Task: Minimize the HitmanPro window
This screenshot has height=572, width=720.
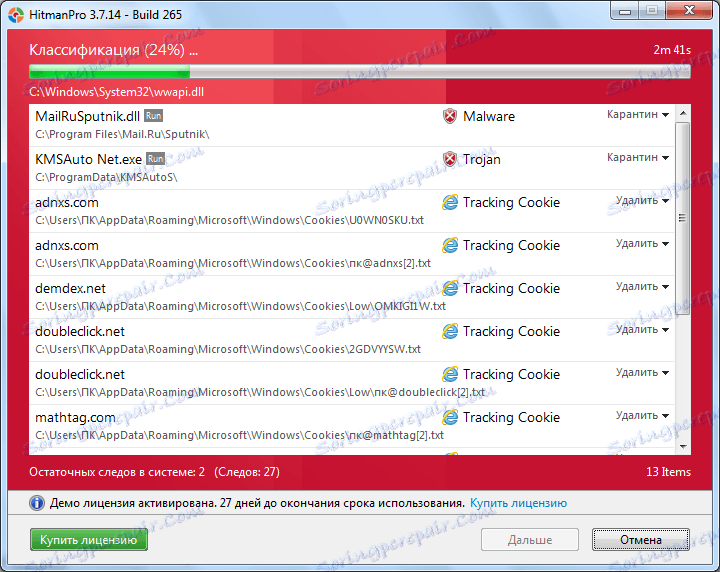Action: tap(624, 11)
